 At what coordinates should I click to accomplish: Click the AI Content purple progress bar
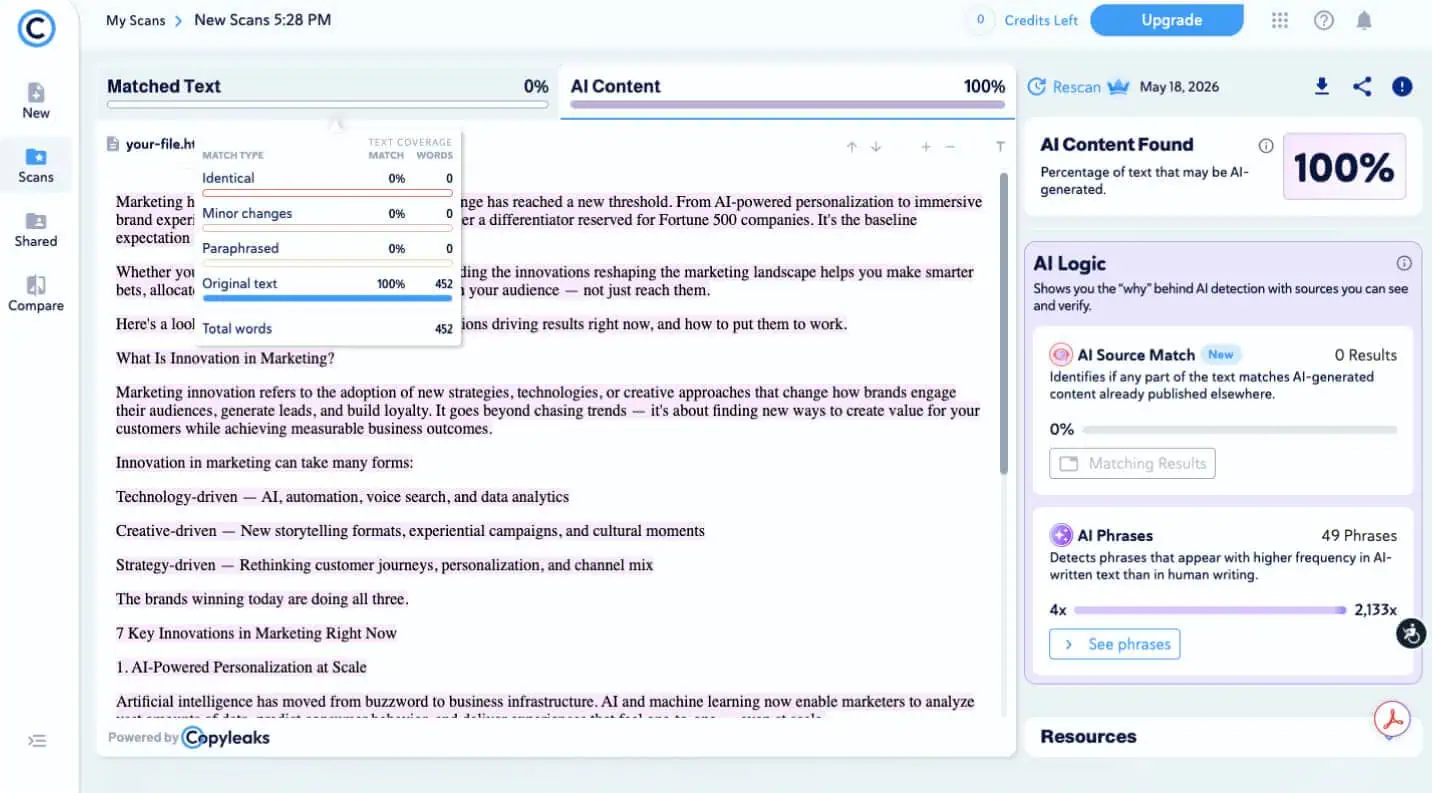(787, 104)
